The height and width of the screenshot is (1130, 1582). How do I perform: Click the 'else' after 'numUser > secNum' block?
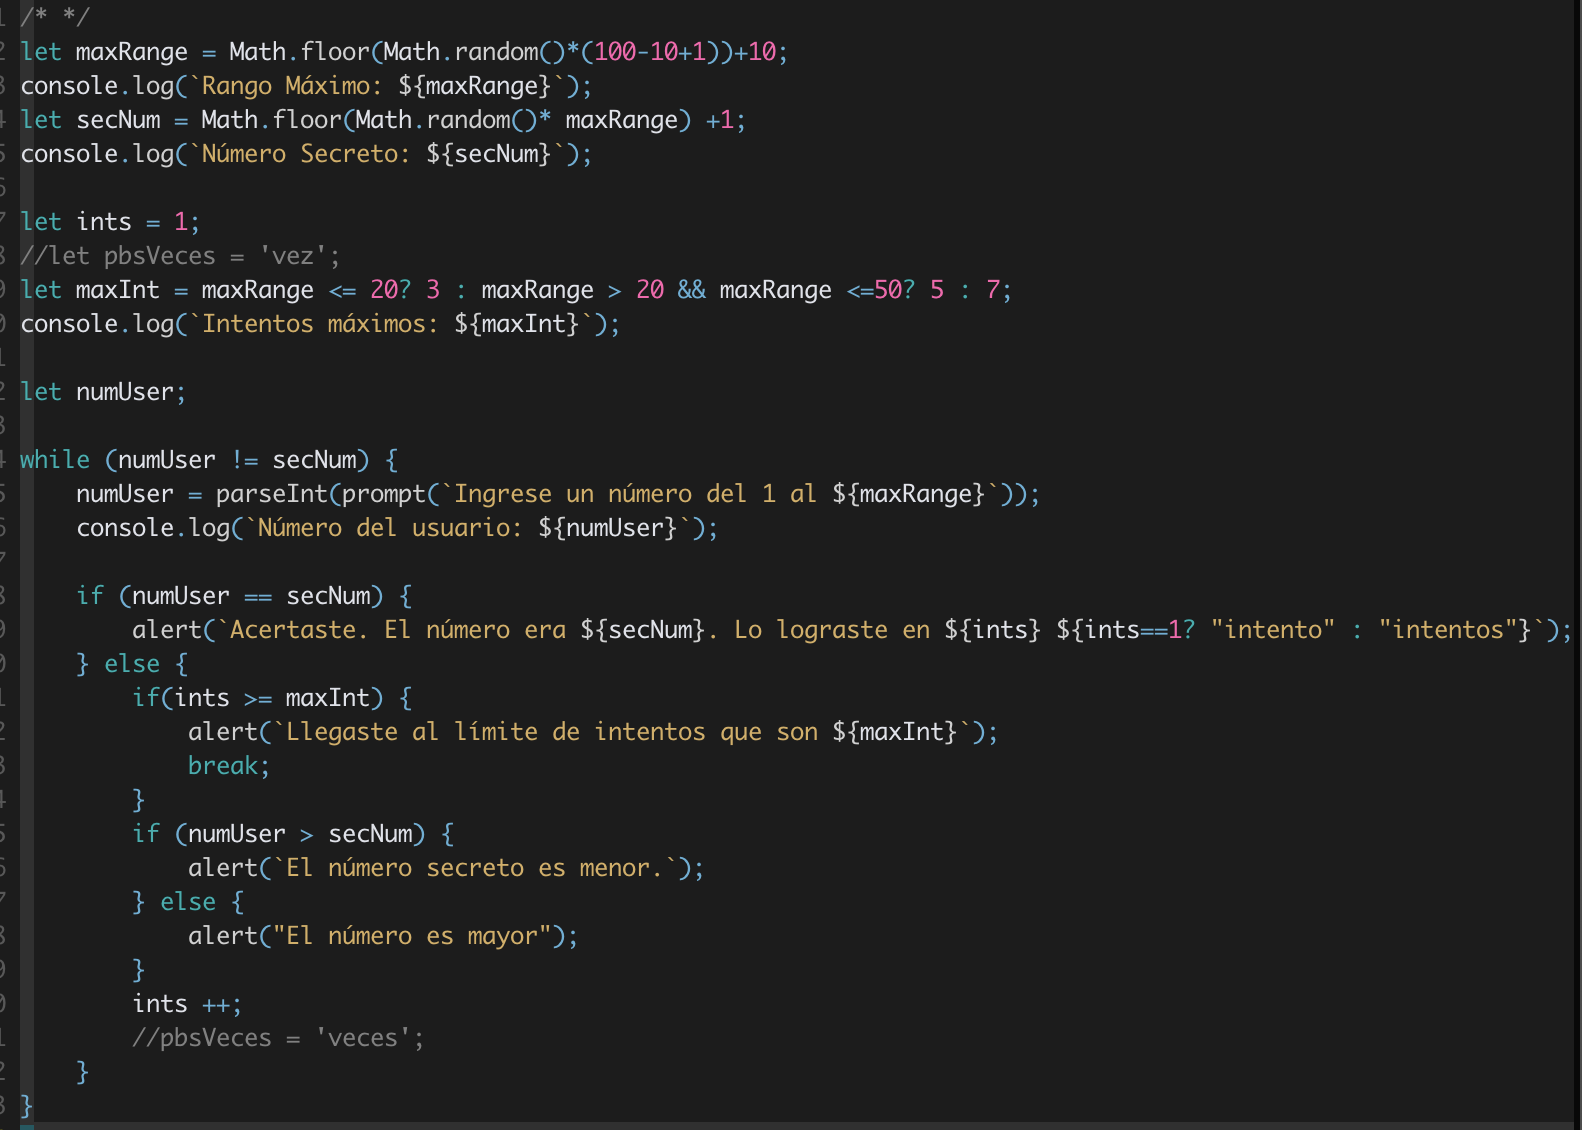[x=188, y=902]
